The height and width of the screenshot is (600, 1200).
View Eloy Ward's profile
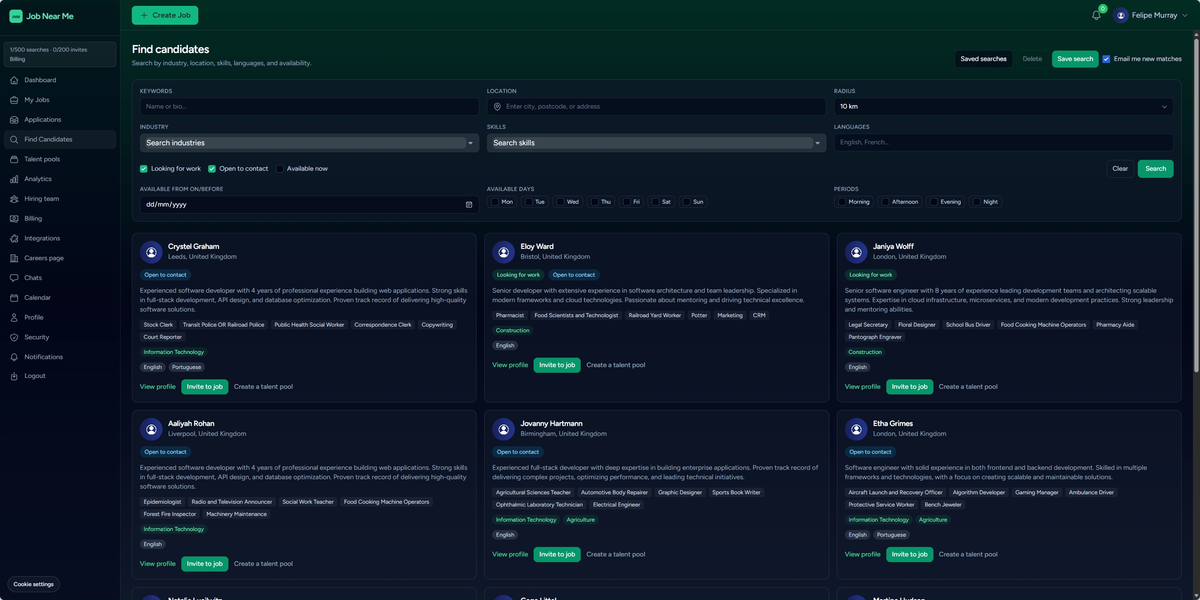tap(510, 365)
